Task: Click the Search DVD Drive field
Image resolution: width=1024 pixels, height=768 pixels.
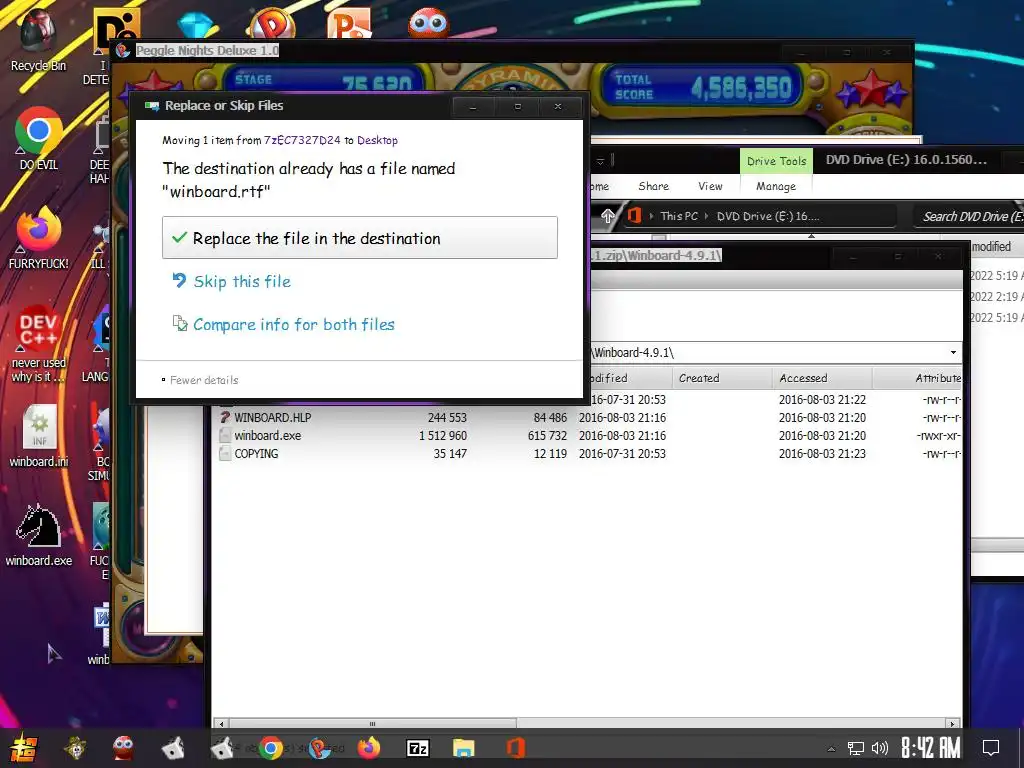Action: coord(969,217)
